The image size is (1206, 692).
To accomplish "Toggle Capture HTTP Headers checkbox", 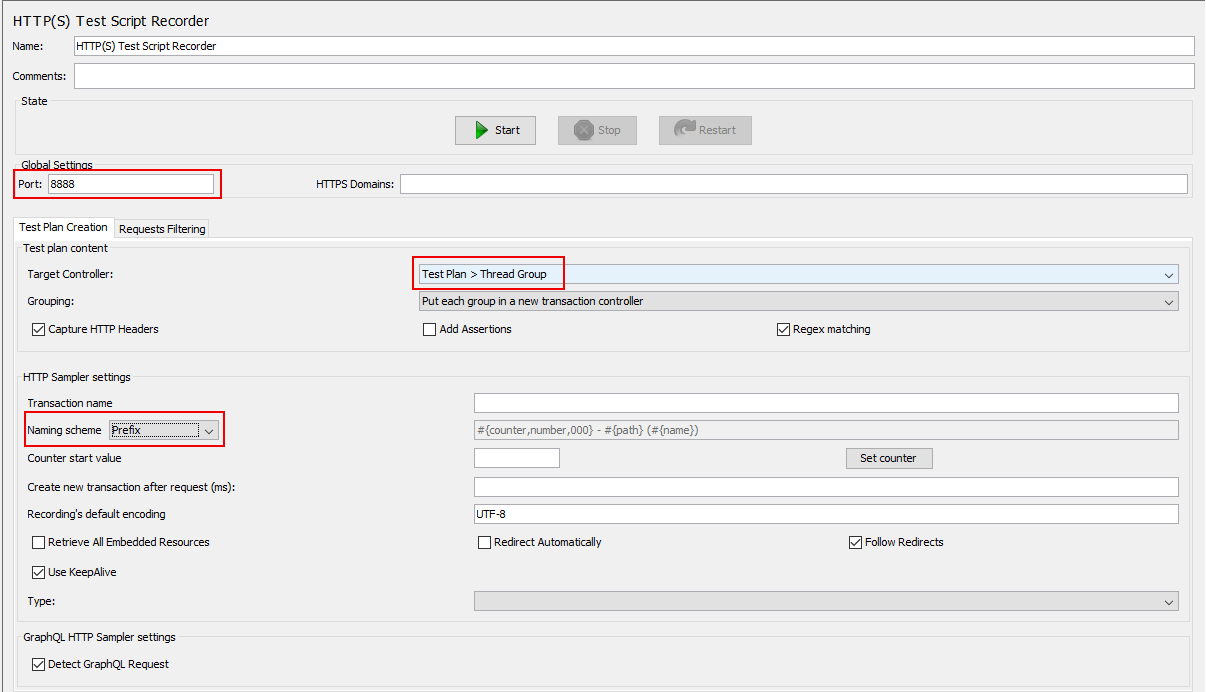I will [39, 329].
